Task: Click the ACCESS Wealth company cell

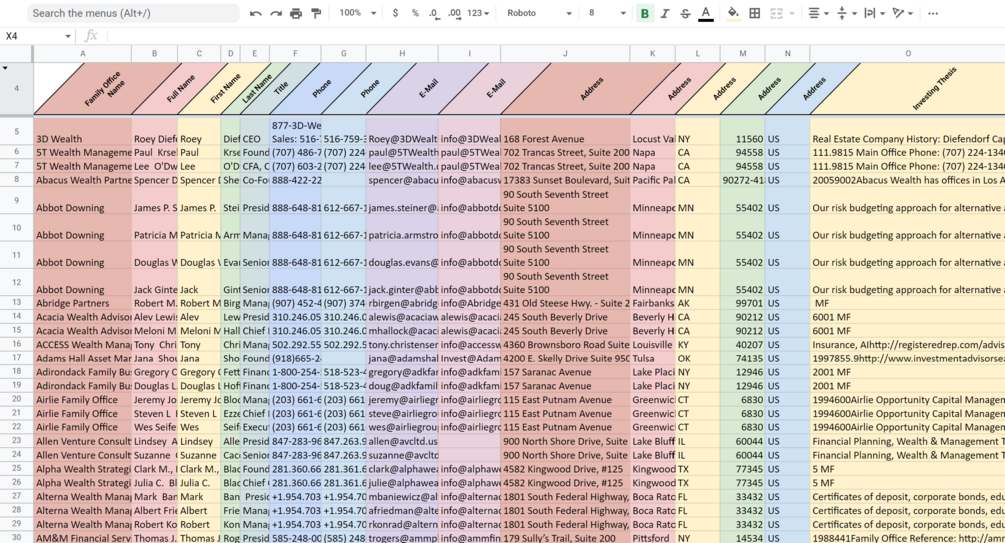Action: [x=83, y=345]
